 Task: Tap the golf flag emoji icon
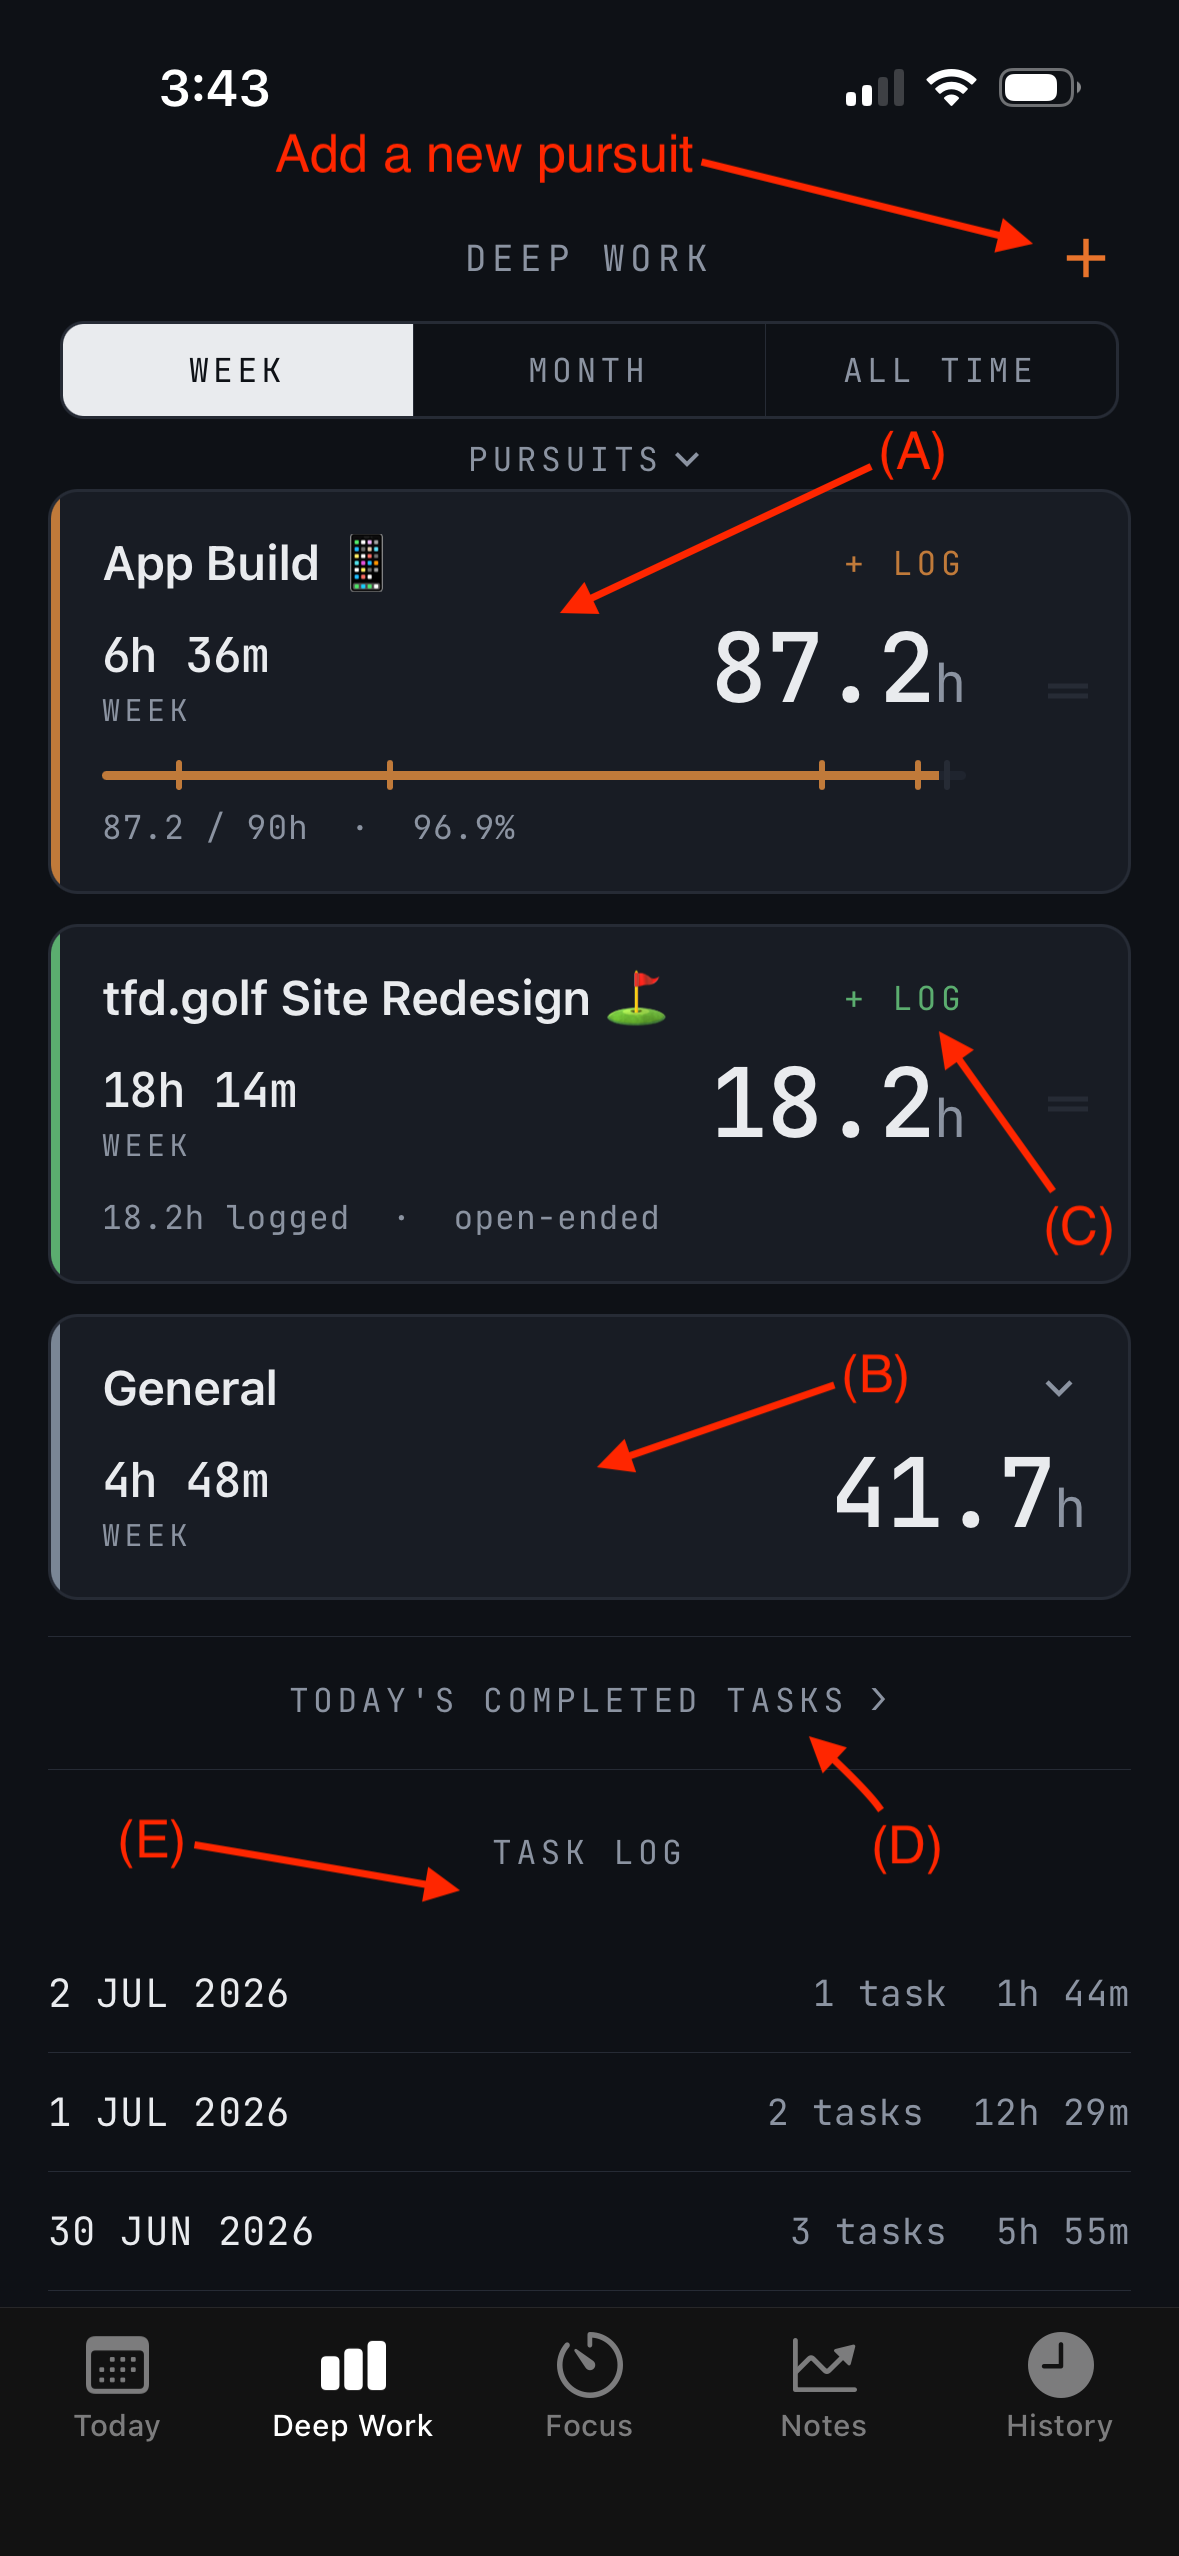tap(637, 998)
